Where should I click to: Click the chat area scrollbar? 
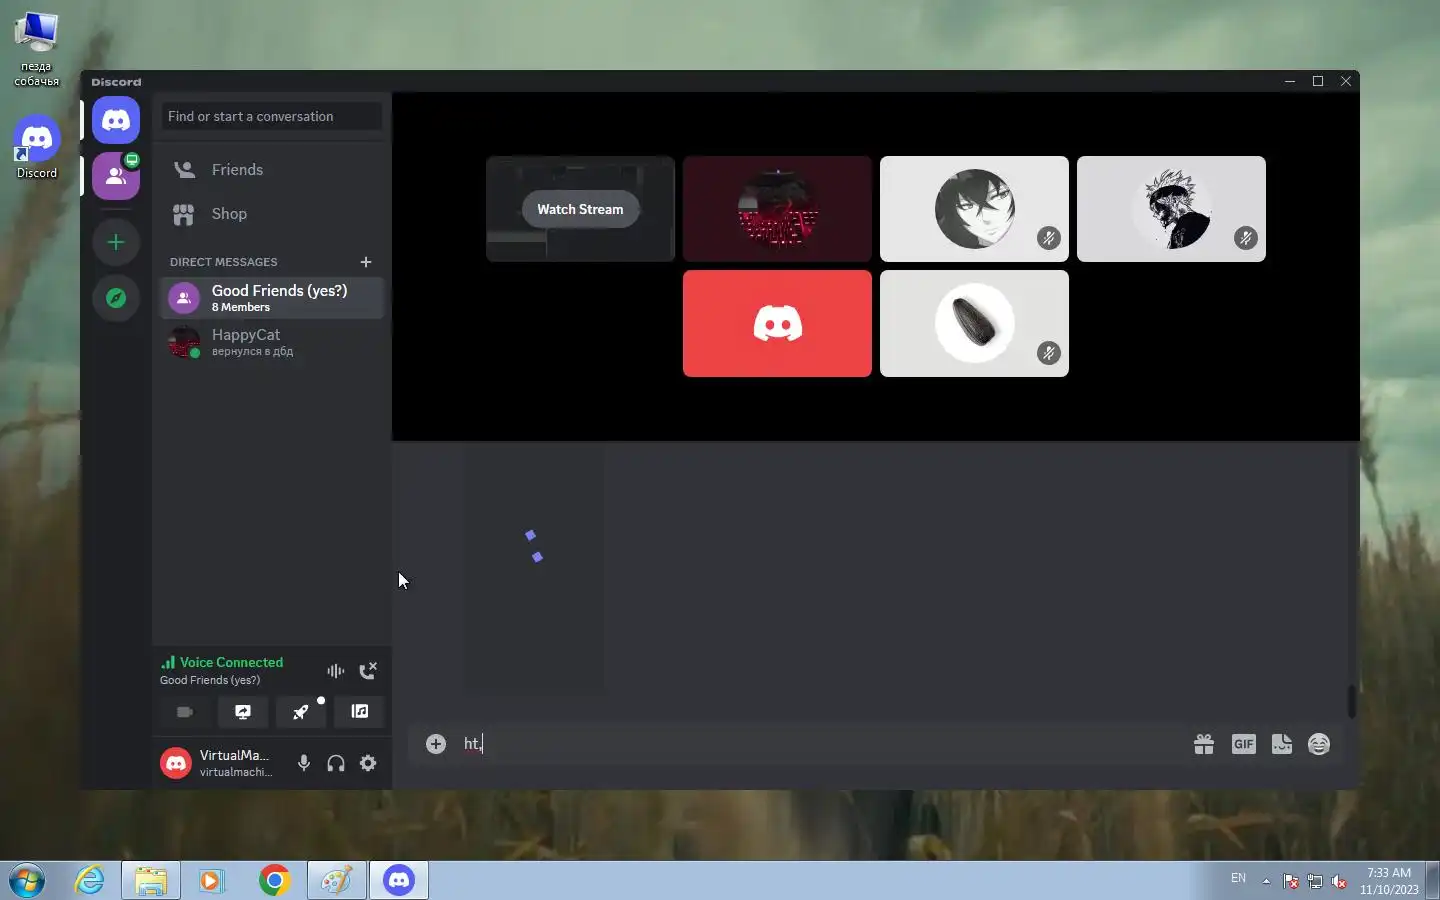point(1352,701)
